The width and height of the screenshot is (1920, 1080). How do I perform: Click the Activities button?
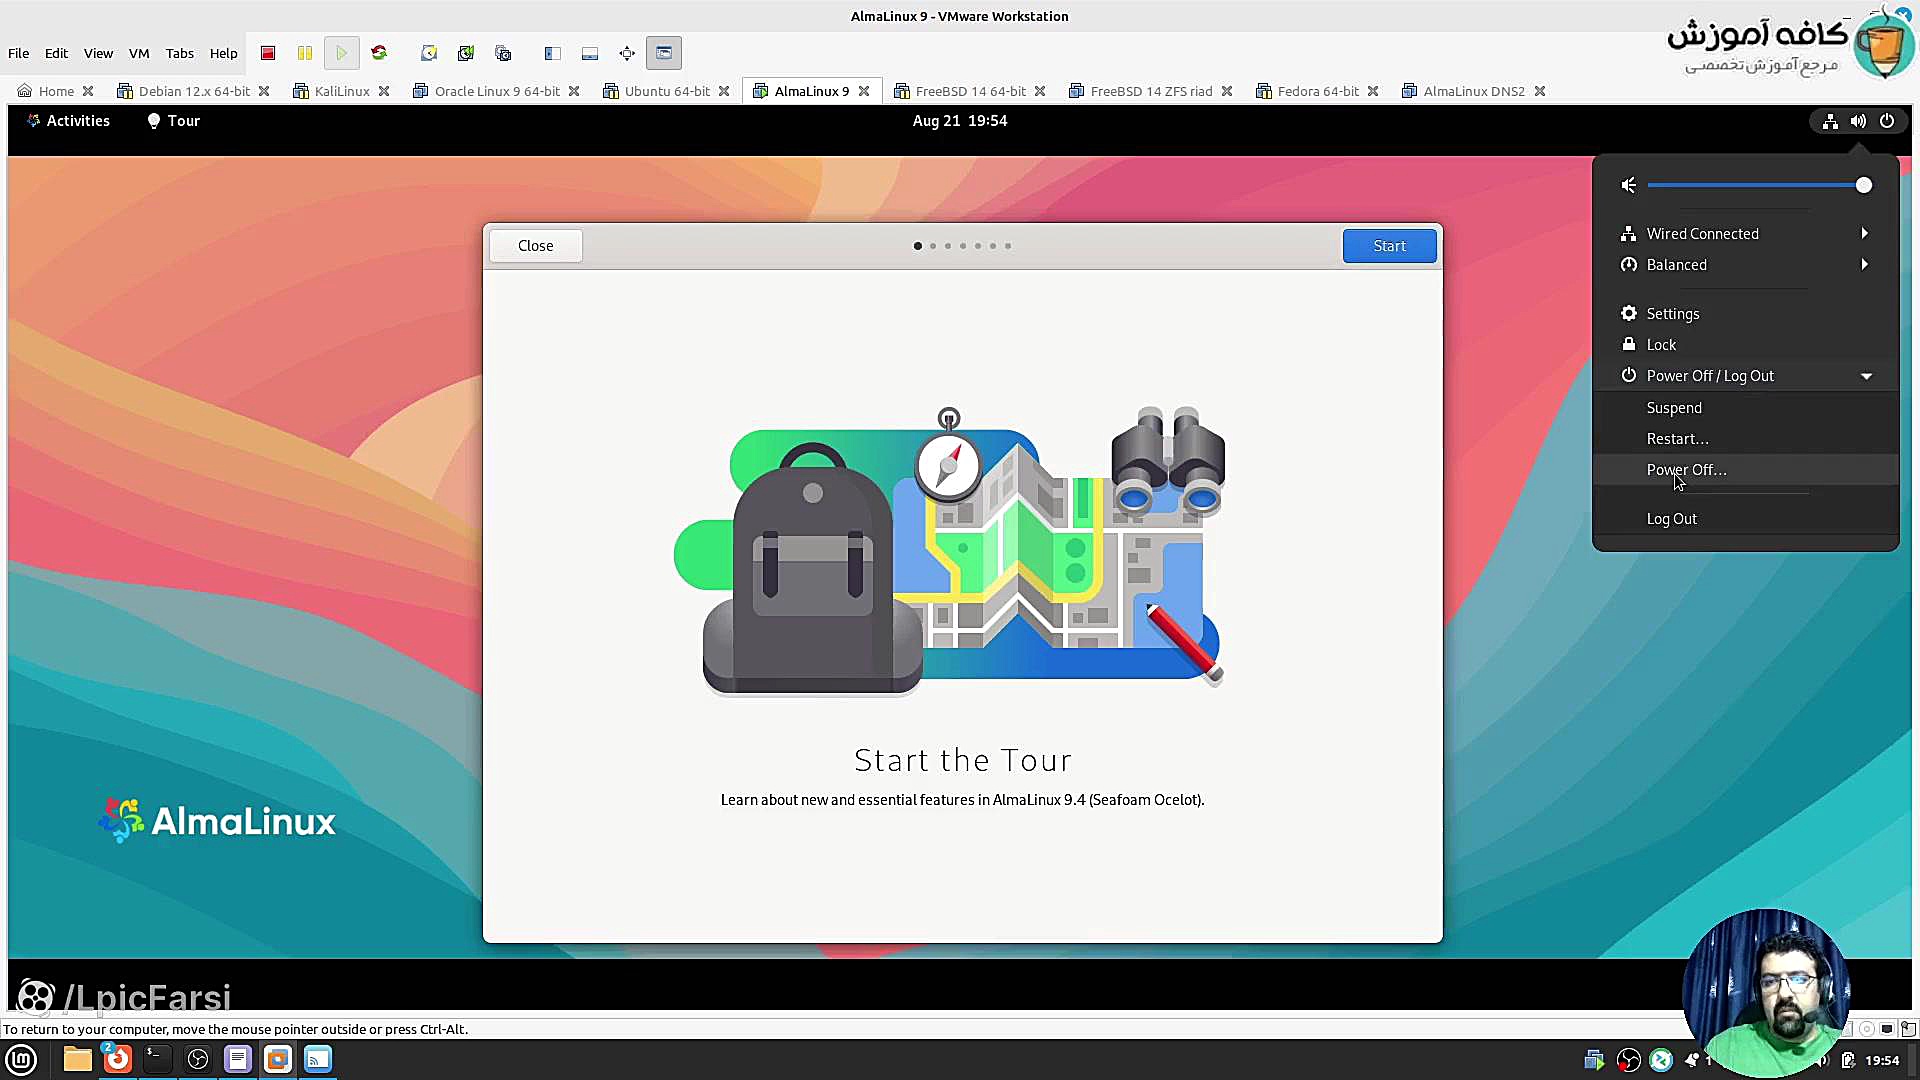[x=69, y=121]
